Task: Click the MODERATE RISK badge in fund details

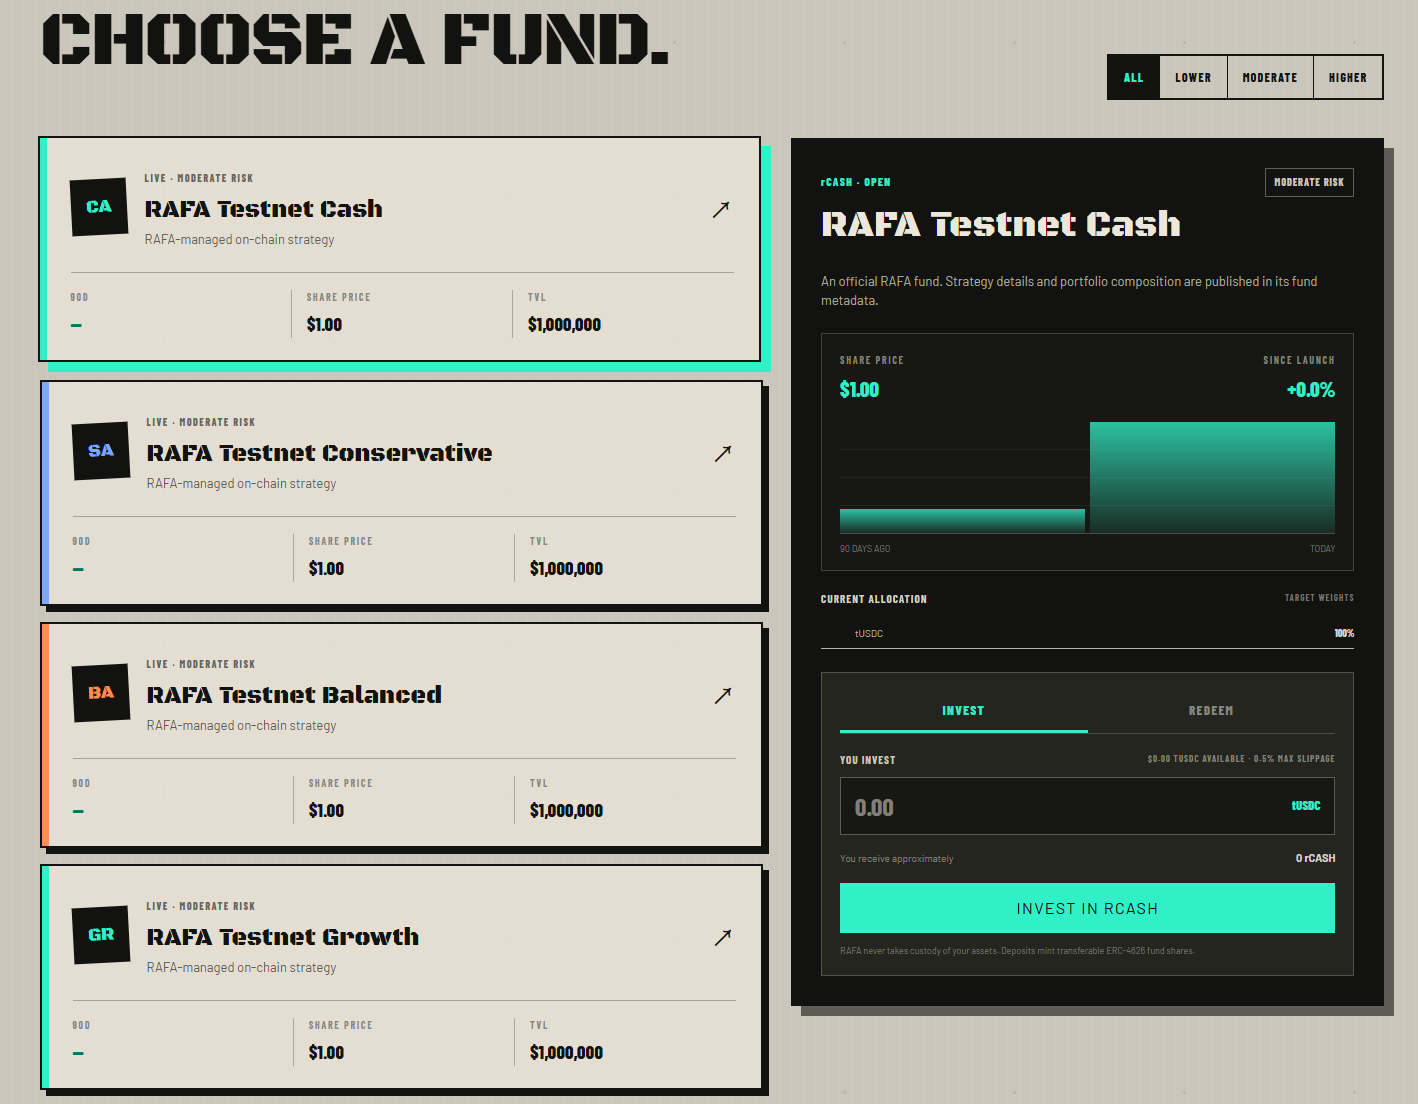Action: [x=1309, y=182]
